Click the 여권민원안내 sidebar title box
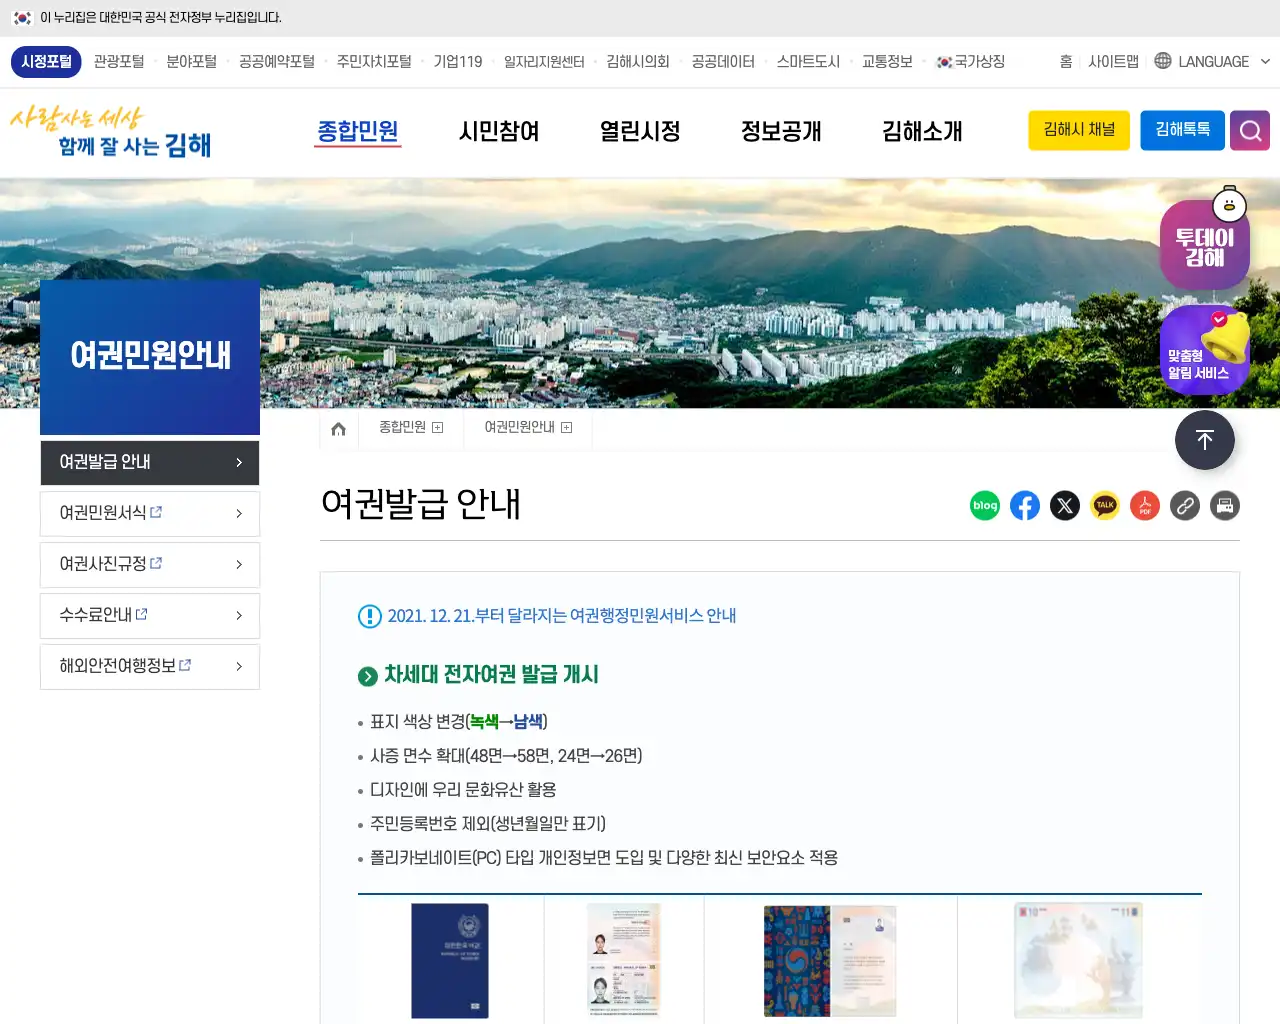This screenshot has height=1024, width=1280. (150, 357)
